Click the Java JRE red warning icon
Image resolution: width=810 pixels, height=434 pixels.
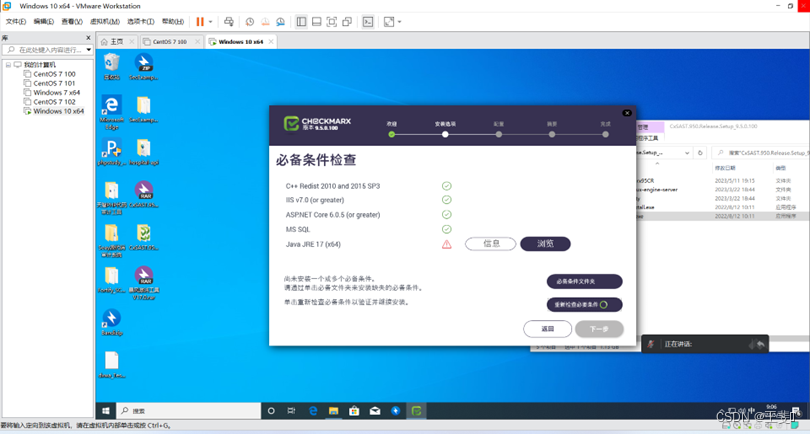tap(446, 244)
